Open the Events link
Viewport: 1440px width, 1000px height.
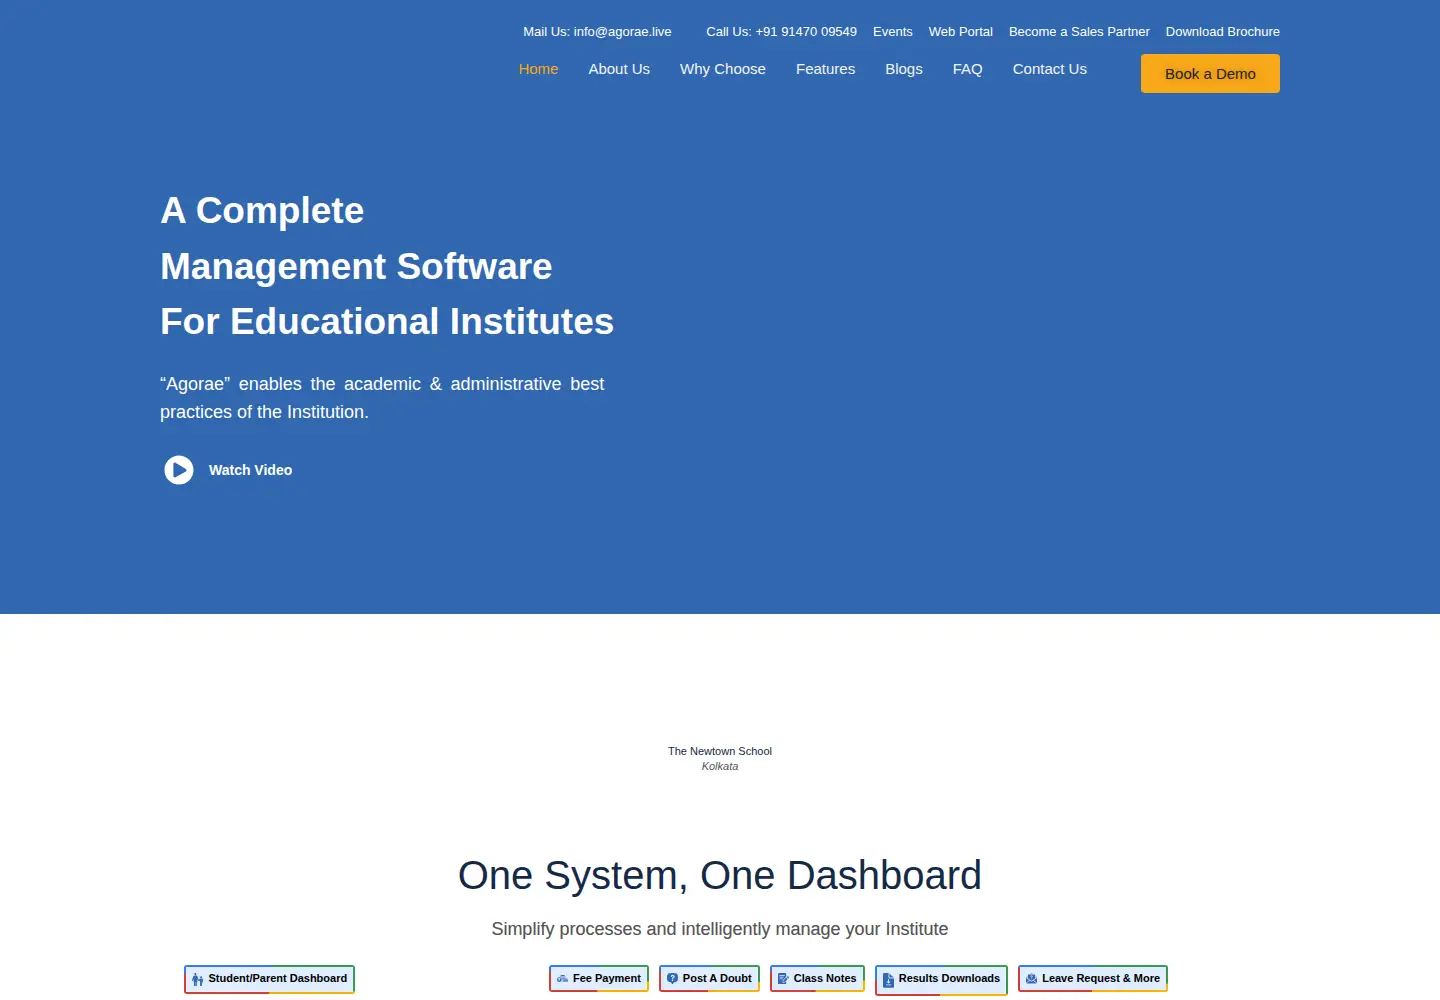tap(893, 32)
